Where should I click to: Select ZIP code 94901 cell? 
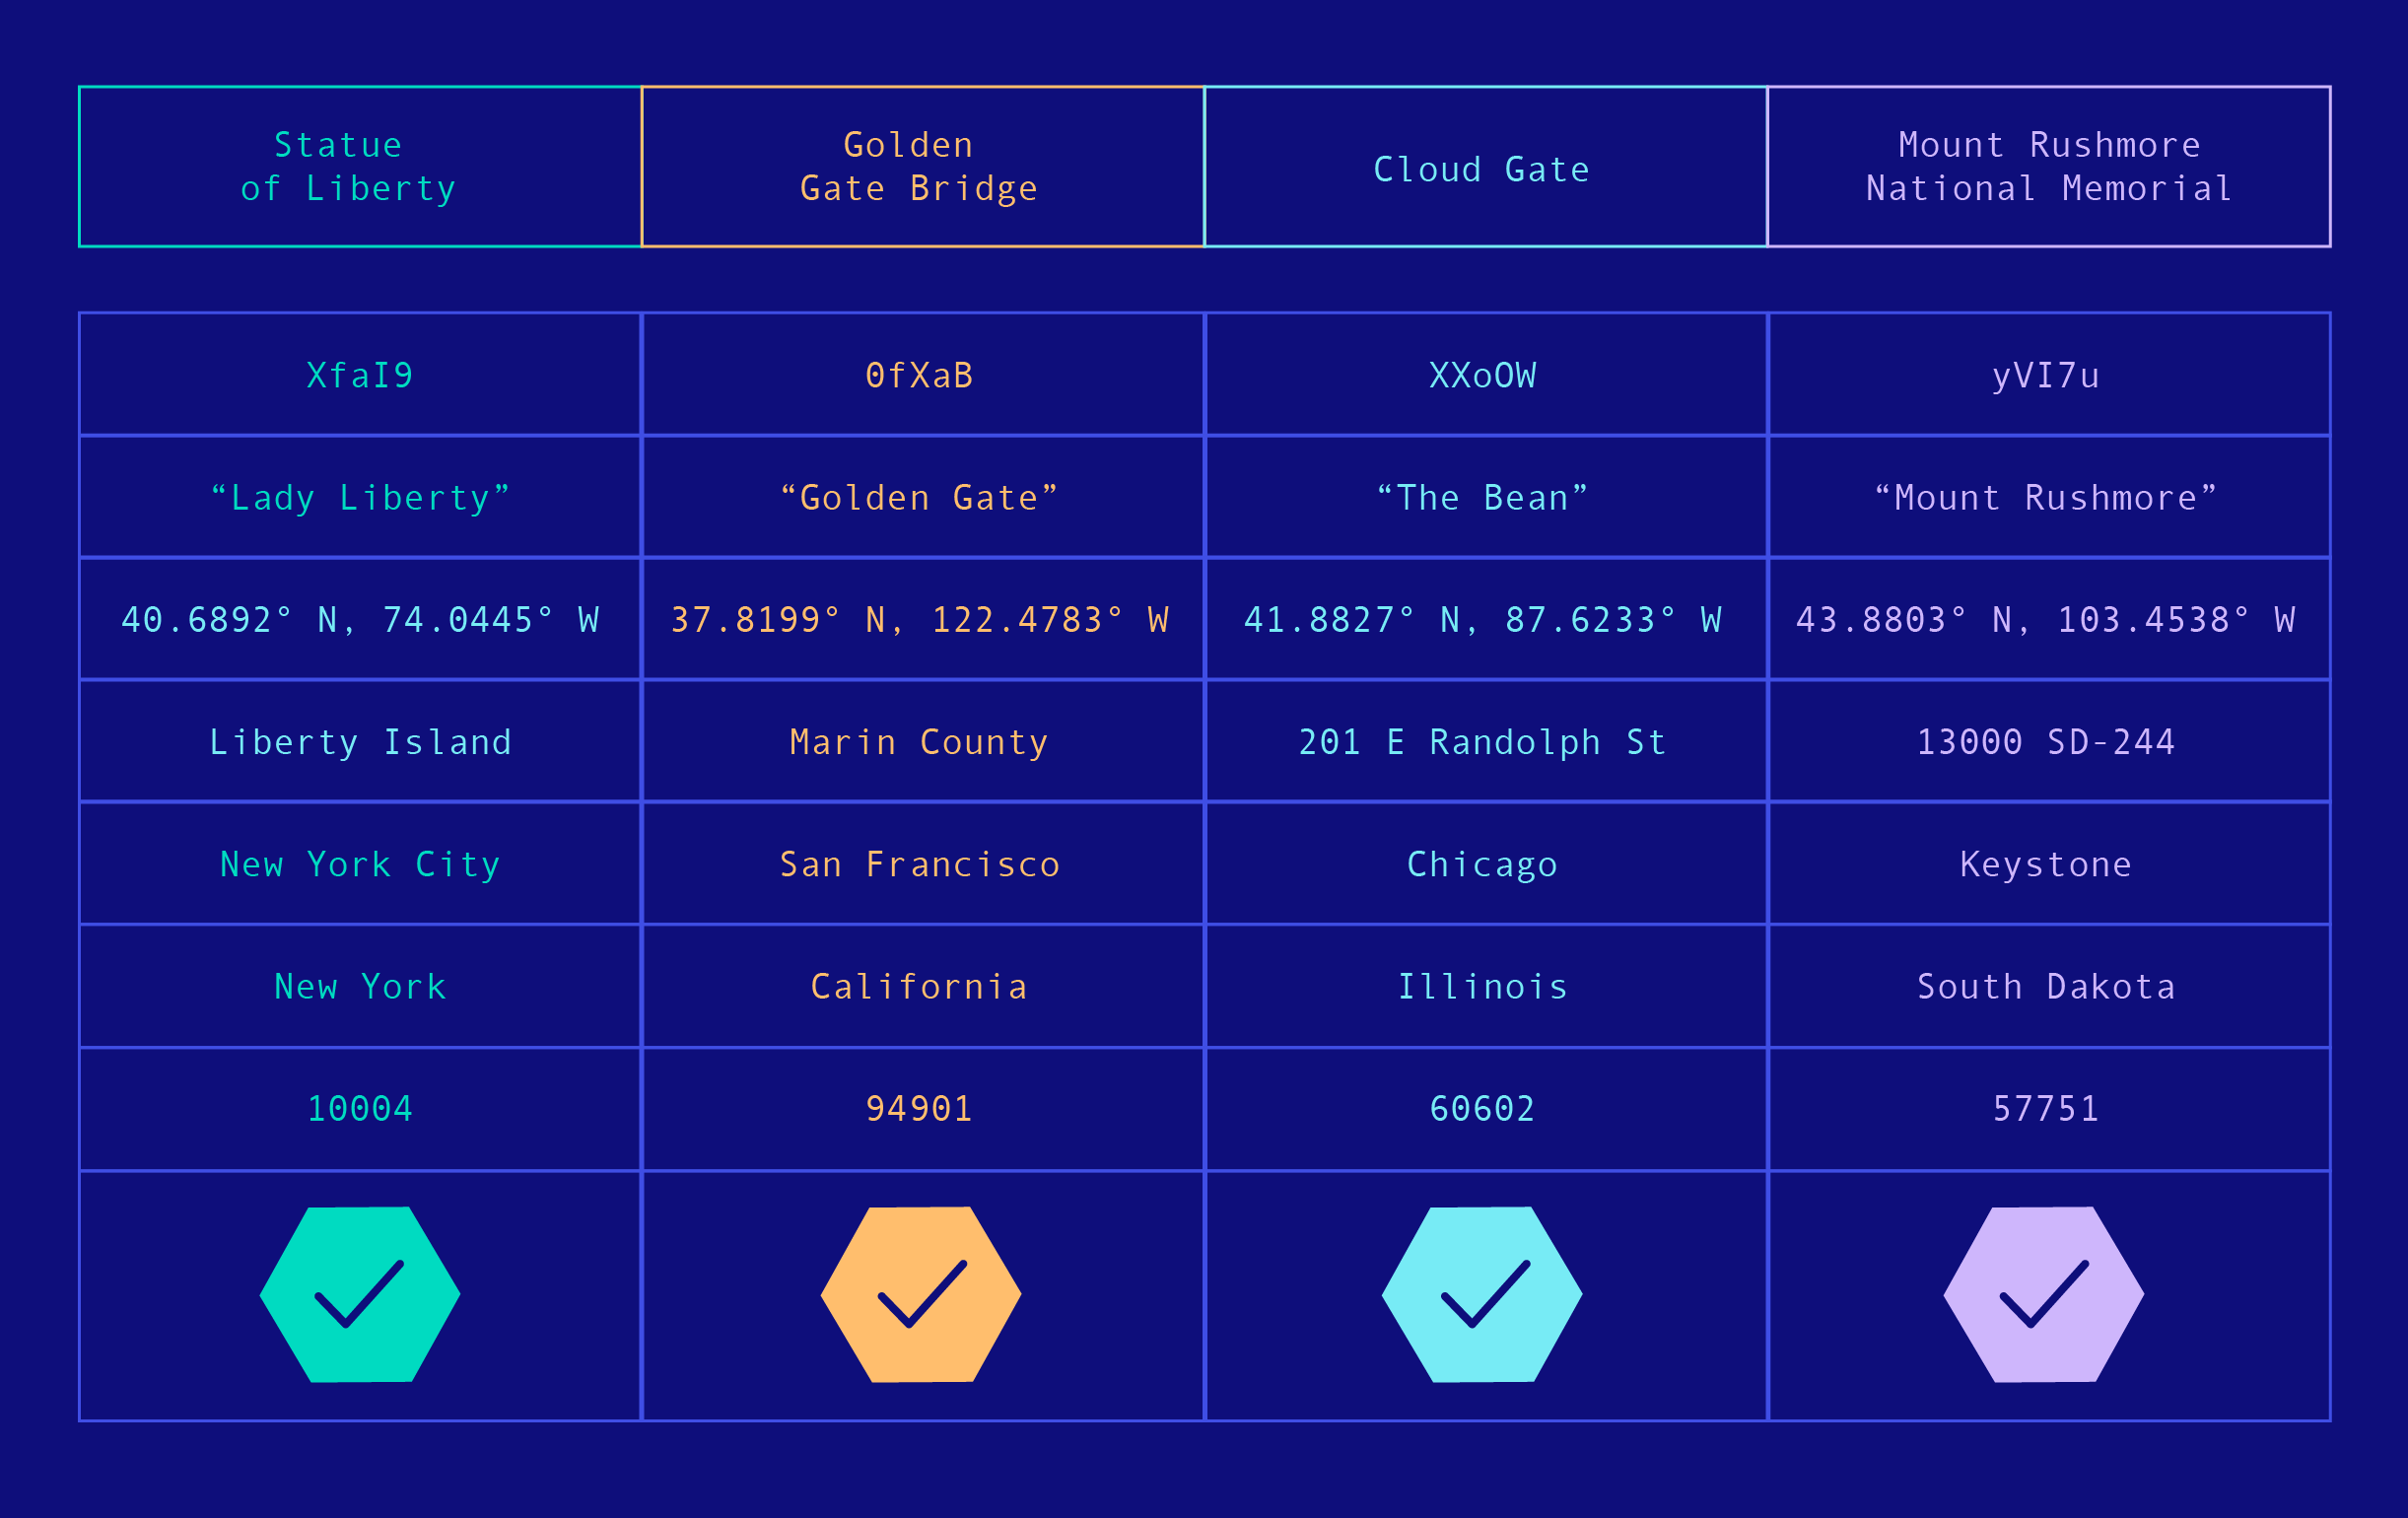[923, 1109]
